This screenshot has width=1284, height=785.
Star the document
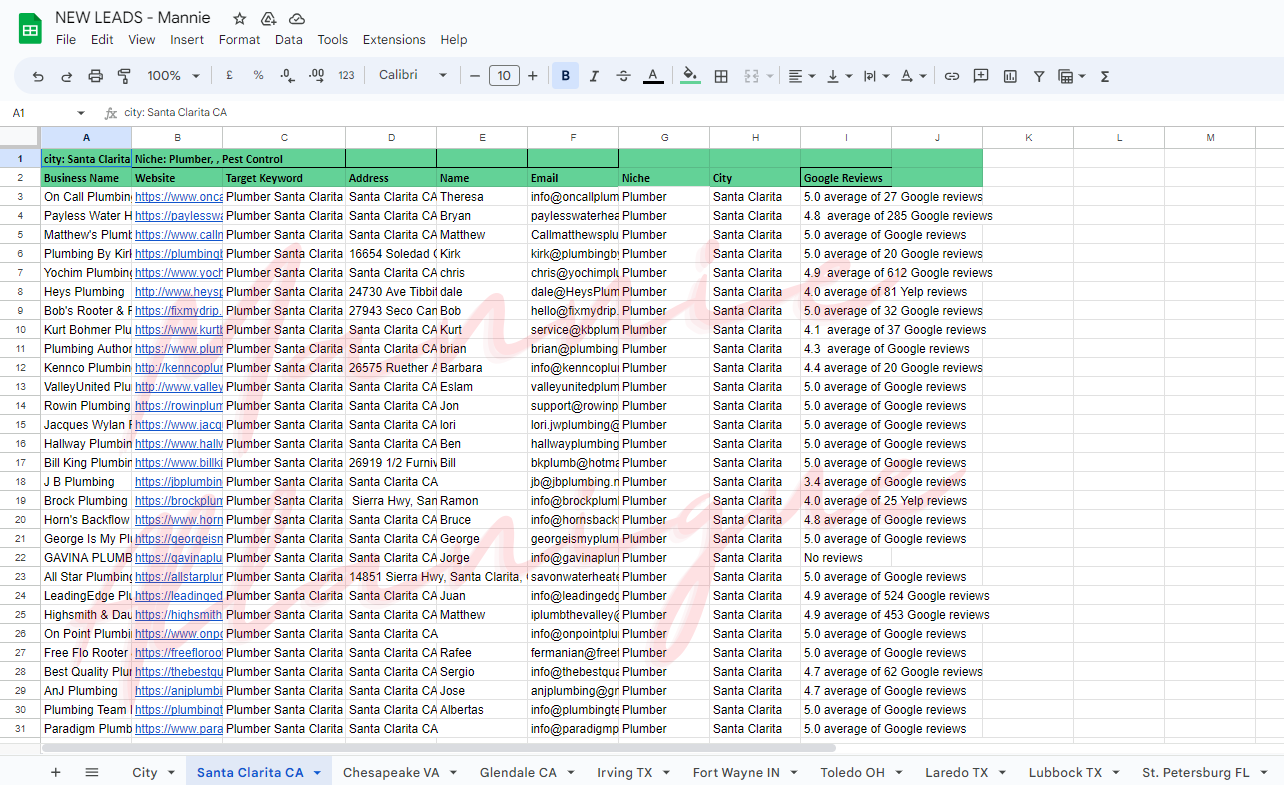[240, 18]
